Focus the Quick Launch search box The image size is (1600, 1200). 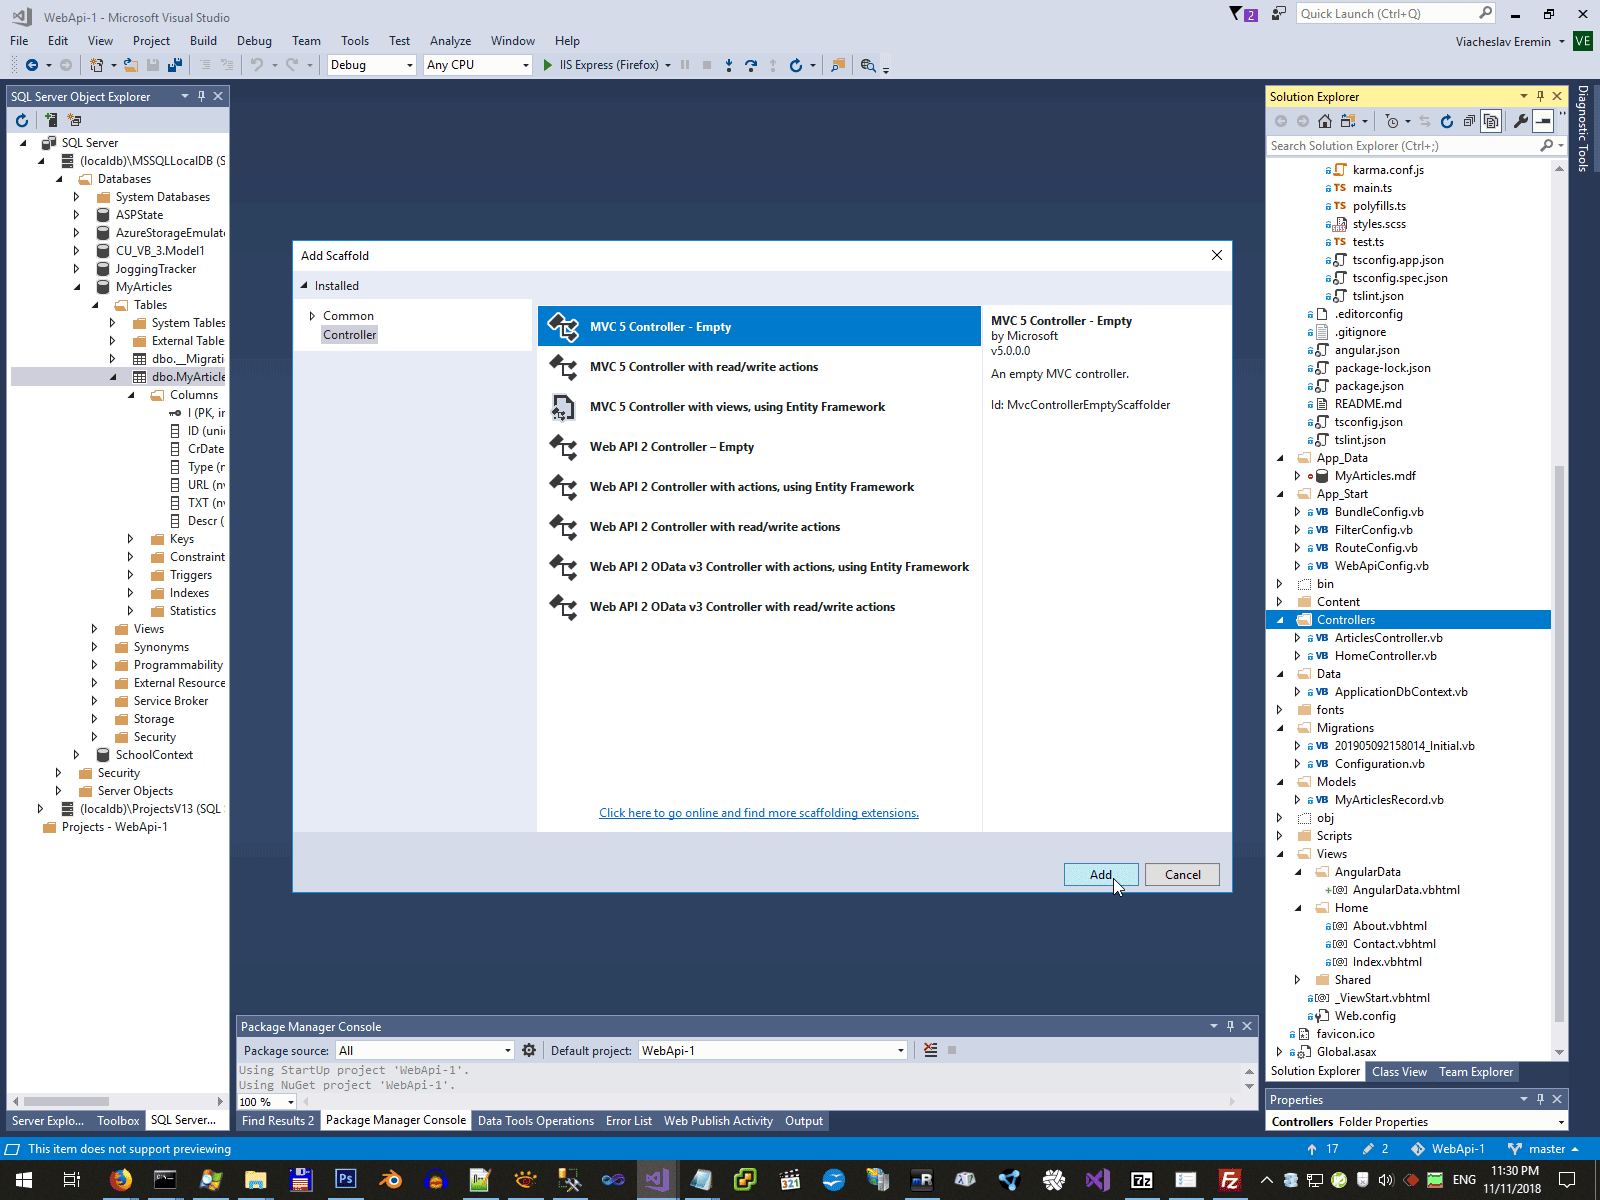pyautogui.click(x=1388, y=14)
